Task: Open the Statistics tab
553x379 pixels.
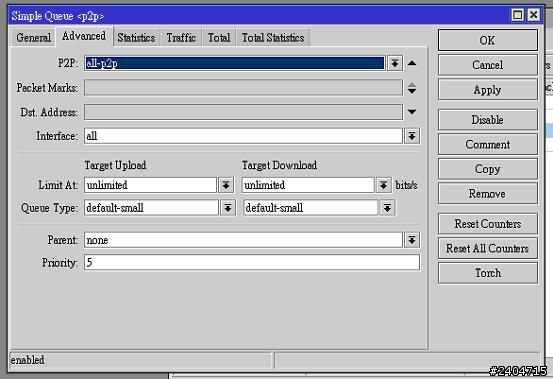Action: tap(136, 38)
